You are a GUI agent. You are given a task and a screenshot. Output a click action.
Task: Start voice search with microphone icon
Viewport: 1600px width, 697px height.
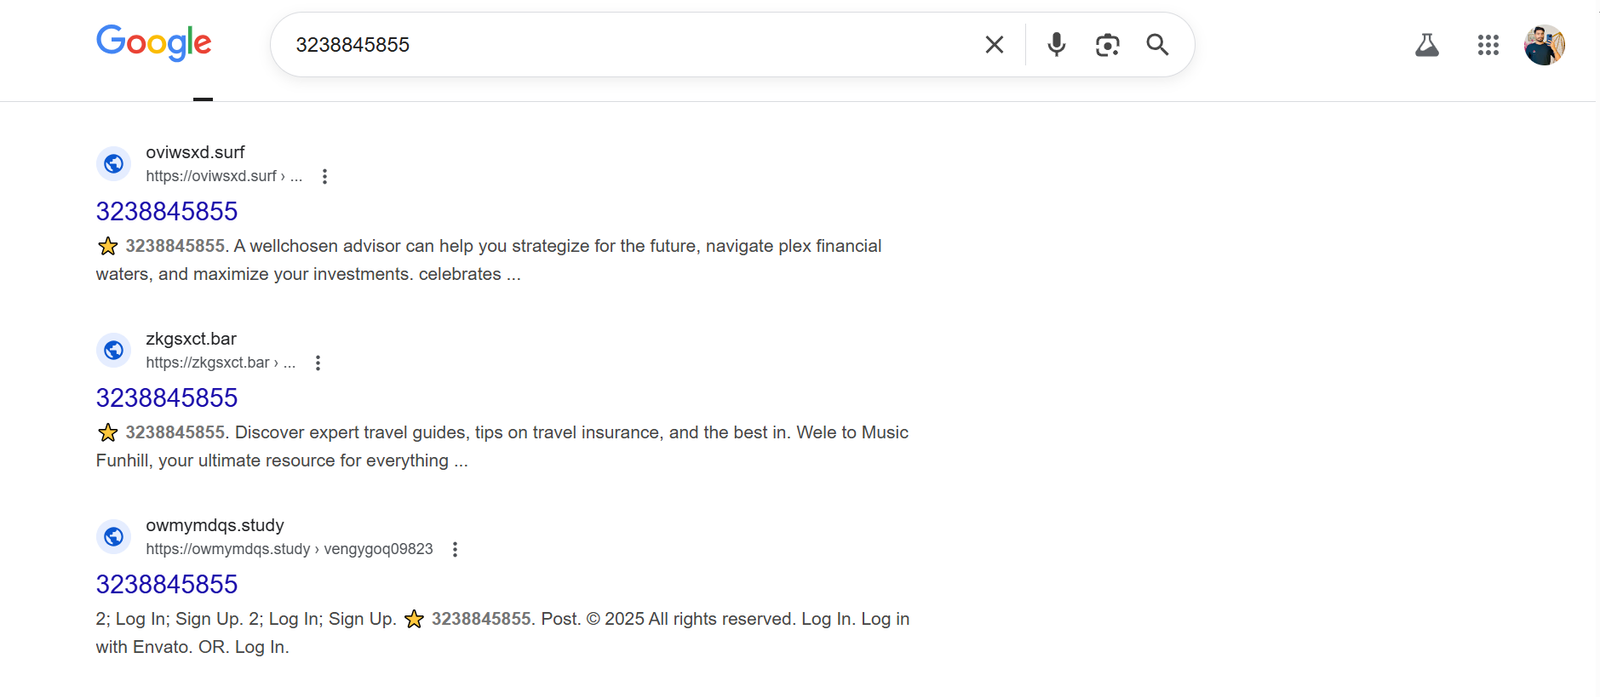pyautogui.click(x=1056, y=45)
